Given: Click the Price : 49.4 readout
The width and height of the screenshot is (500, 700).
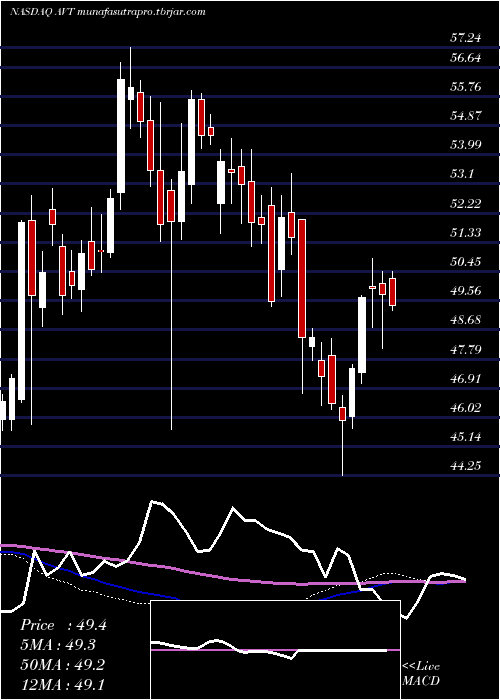Looking at the screenshot, I should pos(63,625).
